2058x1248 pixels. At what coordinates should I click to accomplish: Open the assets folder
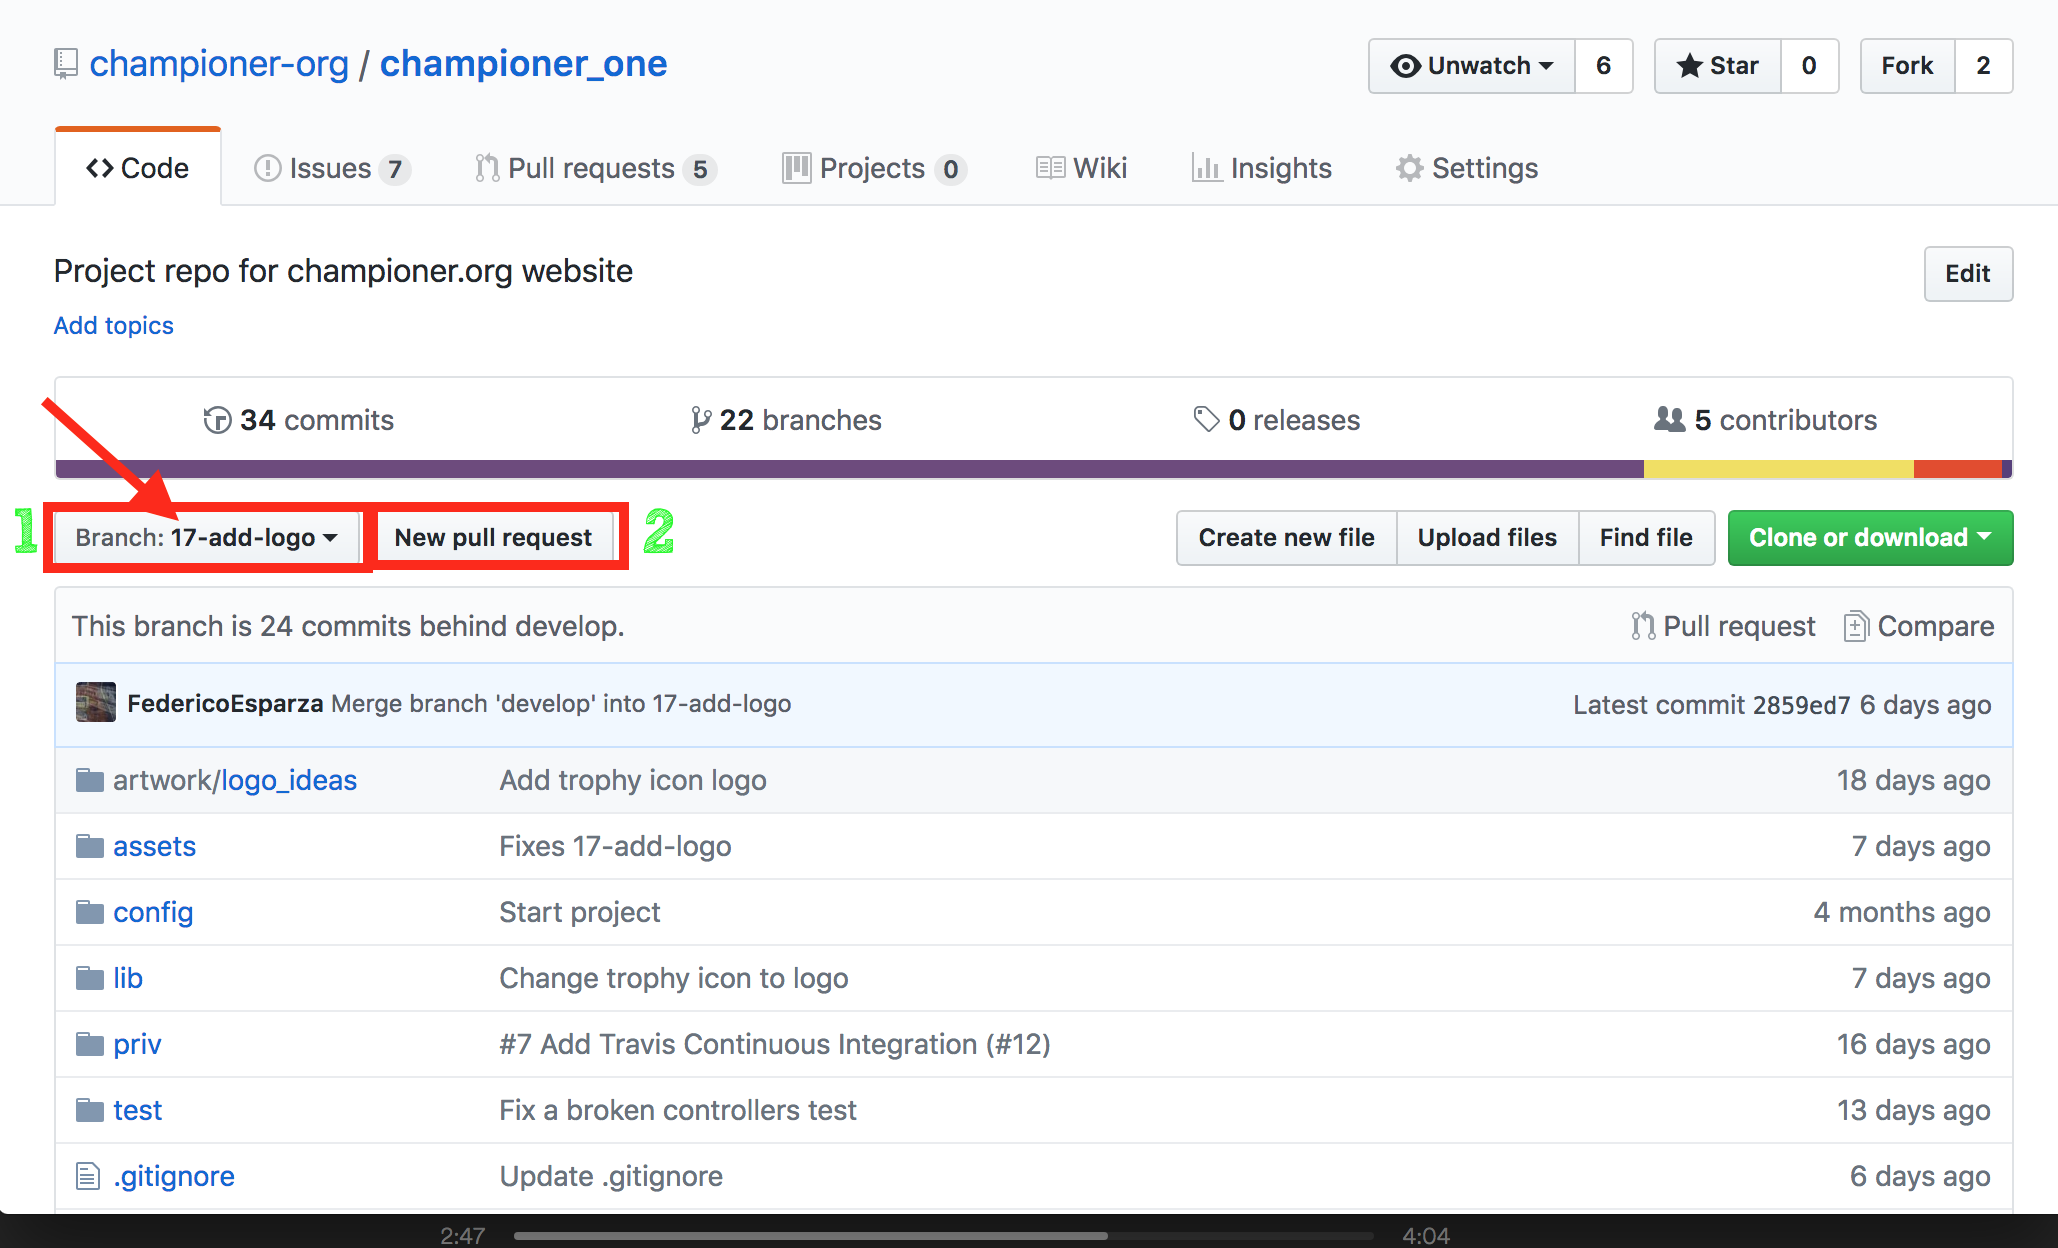coord(154,847)
